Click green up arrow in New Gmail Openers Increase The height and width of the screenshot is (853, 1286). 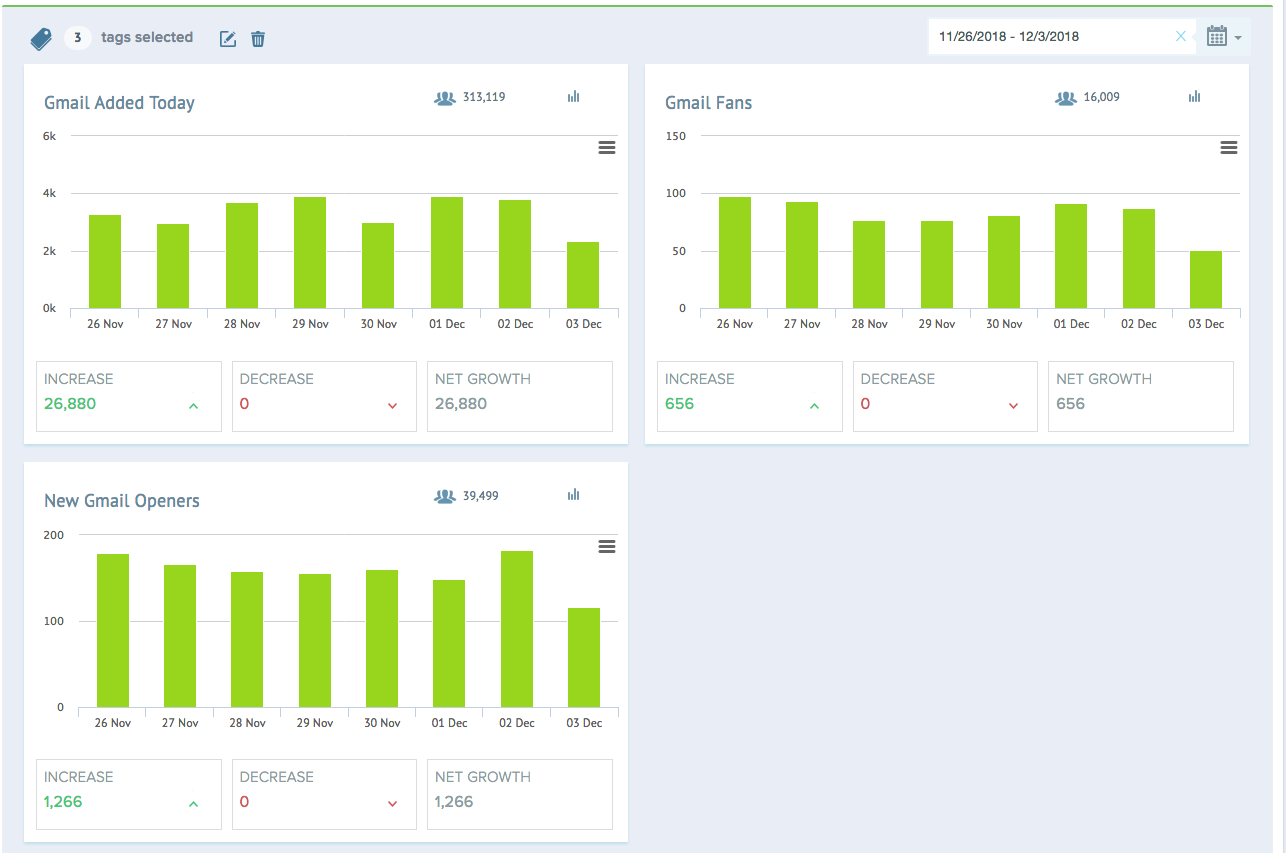coord(193,804)
